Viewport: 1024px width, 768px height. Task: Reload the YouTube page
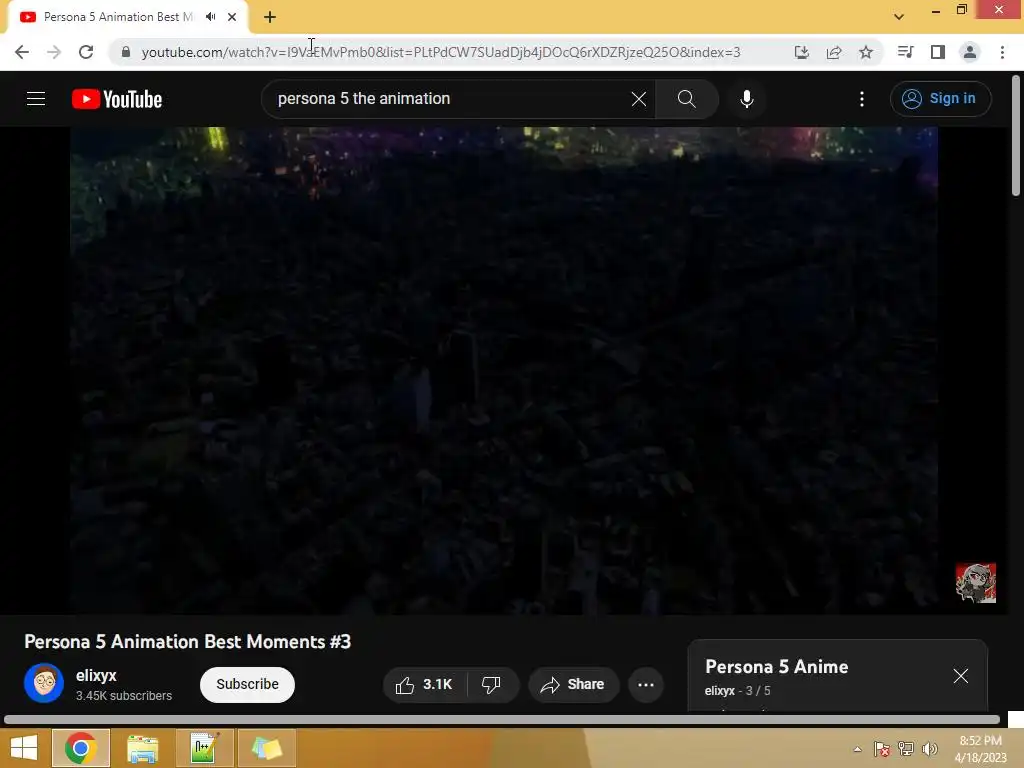pos(86,52)
